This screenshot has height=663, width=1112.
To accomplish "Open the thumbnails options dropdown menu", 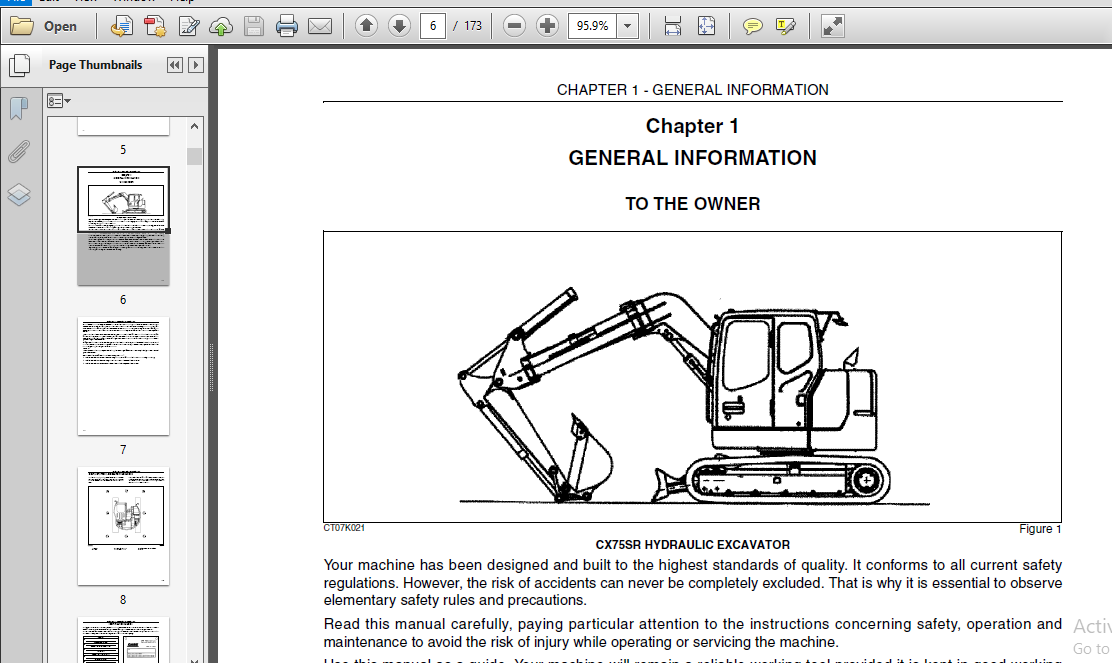I will click(59, 101).
